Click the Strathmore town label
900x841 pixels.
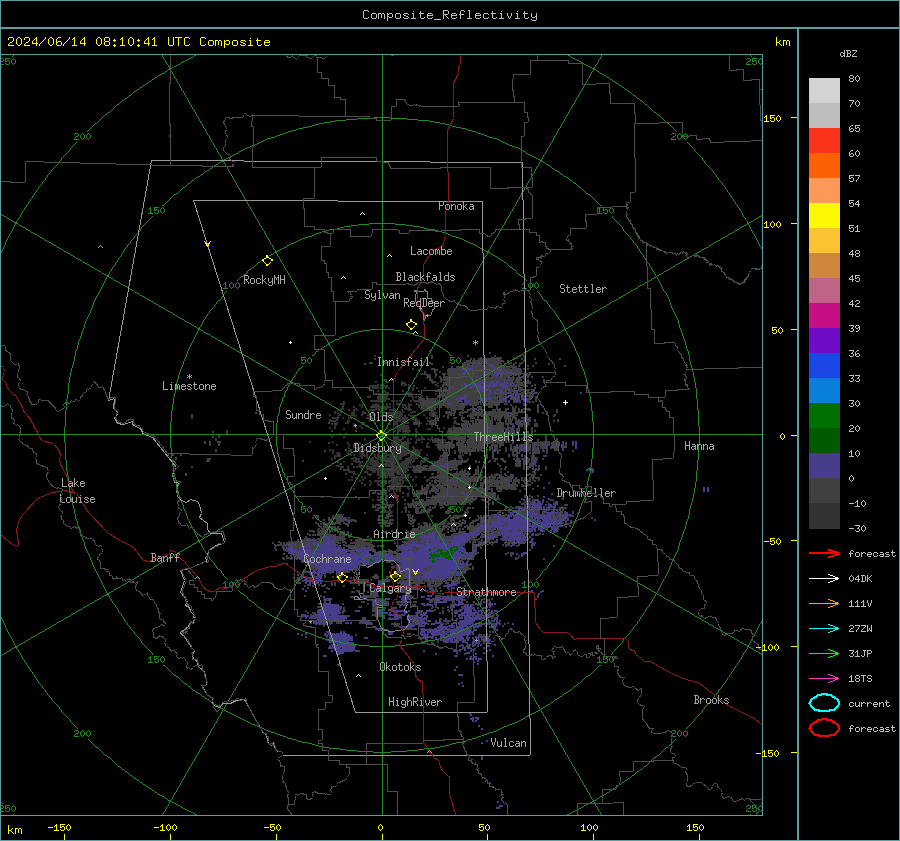click(486, 592)
